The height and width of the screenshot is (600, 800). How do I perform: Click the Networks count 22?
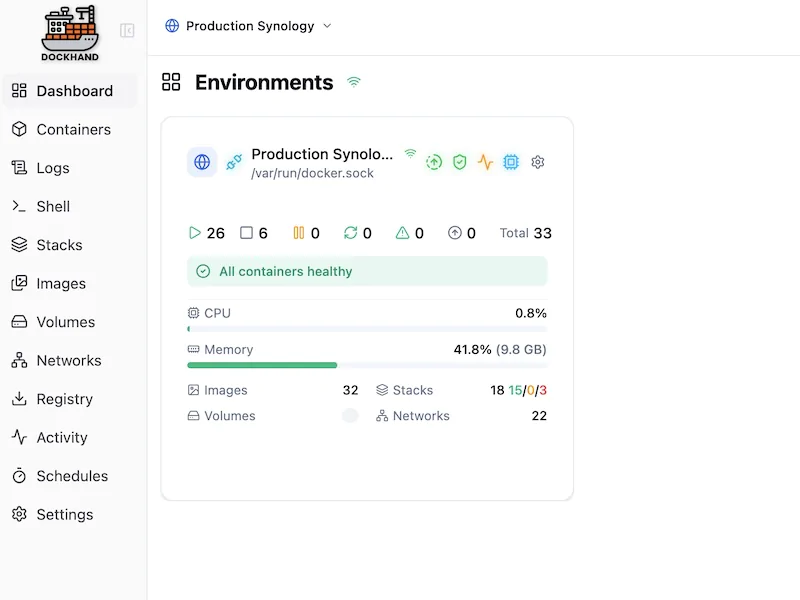pos(539,416)
